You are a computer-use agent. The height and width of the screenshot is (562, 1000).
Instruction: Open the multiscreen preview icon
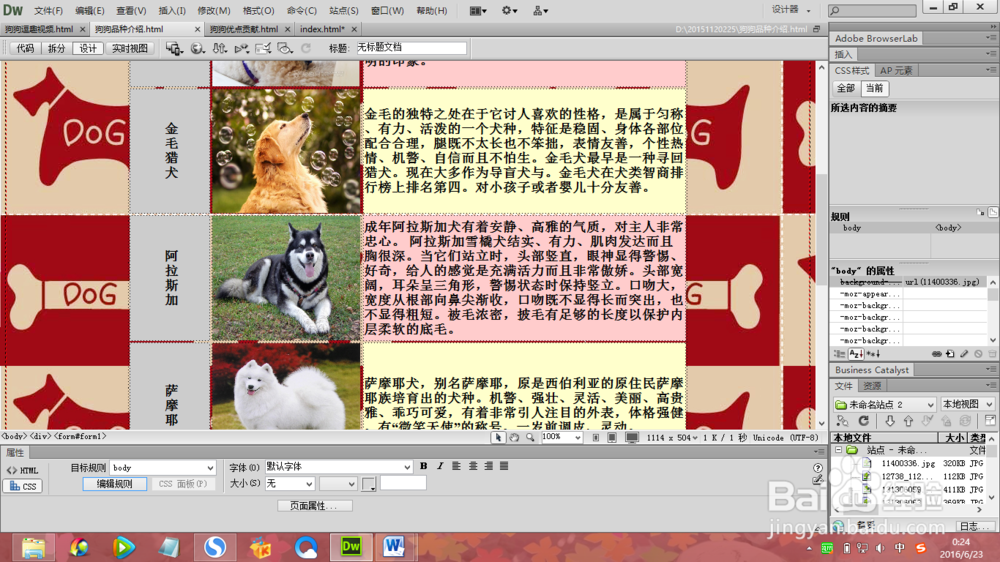(173, 48)
